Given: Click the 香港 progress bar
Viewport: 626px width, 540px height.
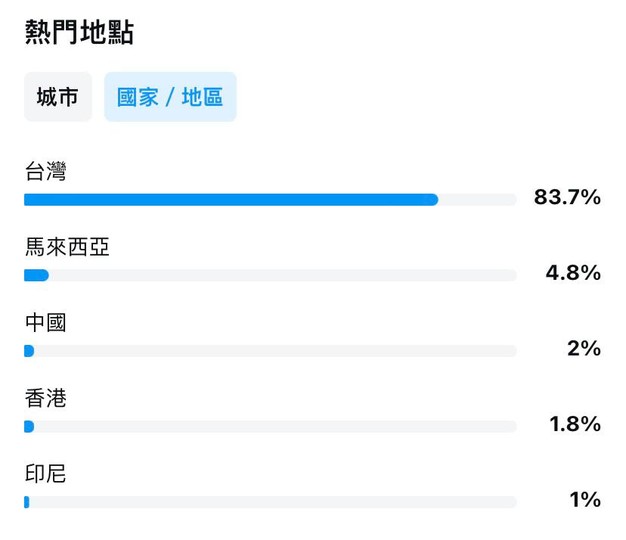Looking at the screenshot, I should pyautogui.click(x=270, y=427).
